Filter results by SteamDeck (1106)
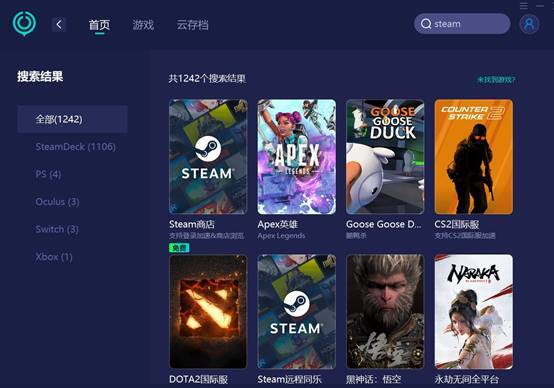Viewport: 554px width, 388px height. click(x=75, y=147)
